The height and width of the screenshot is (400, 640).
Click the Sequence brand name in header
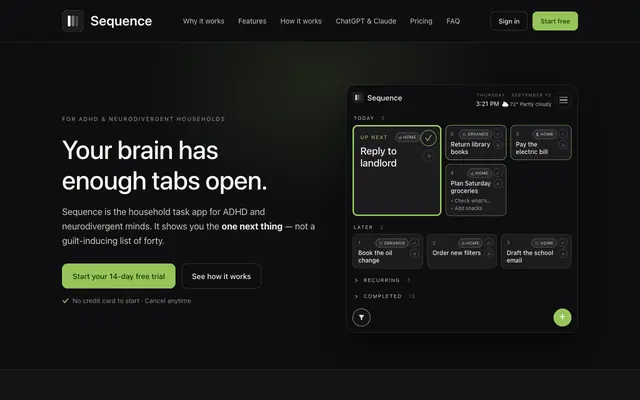[121, 21]
